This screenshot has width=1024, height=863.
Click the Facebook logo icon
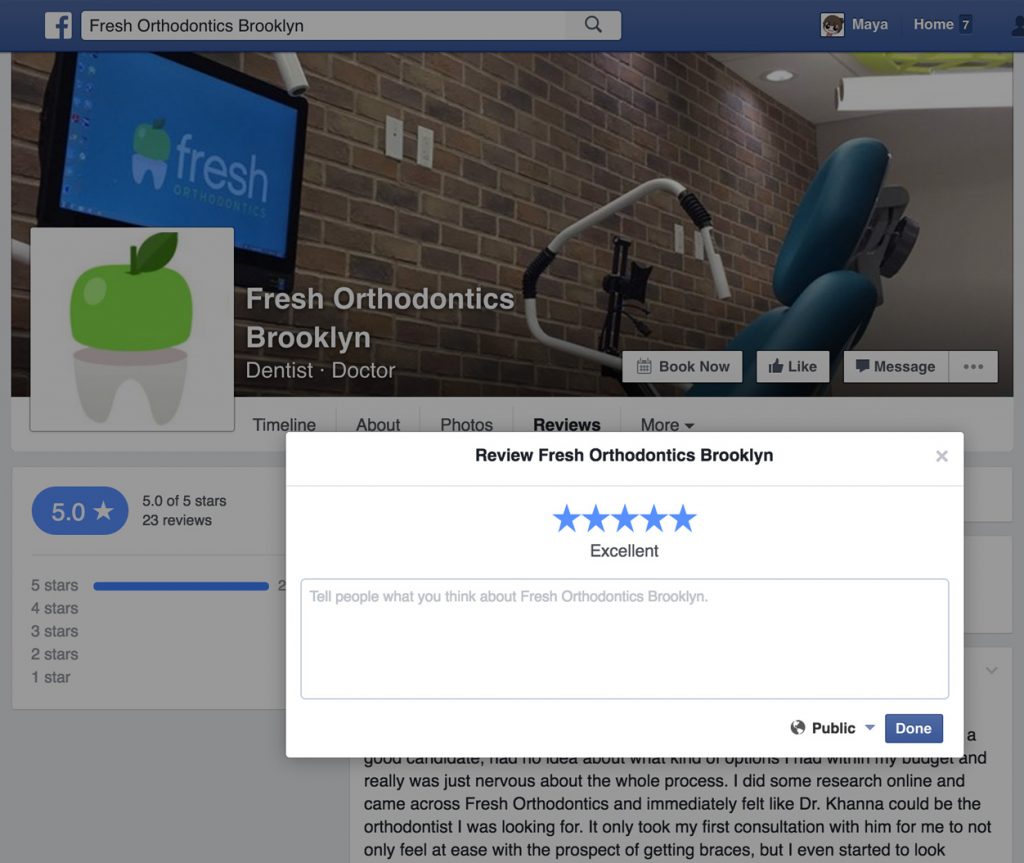[x=58, y=25]
